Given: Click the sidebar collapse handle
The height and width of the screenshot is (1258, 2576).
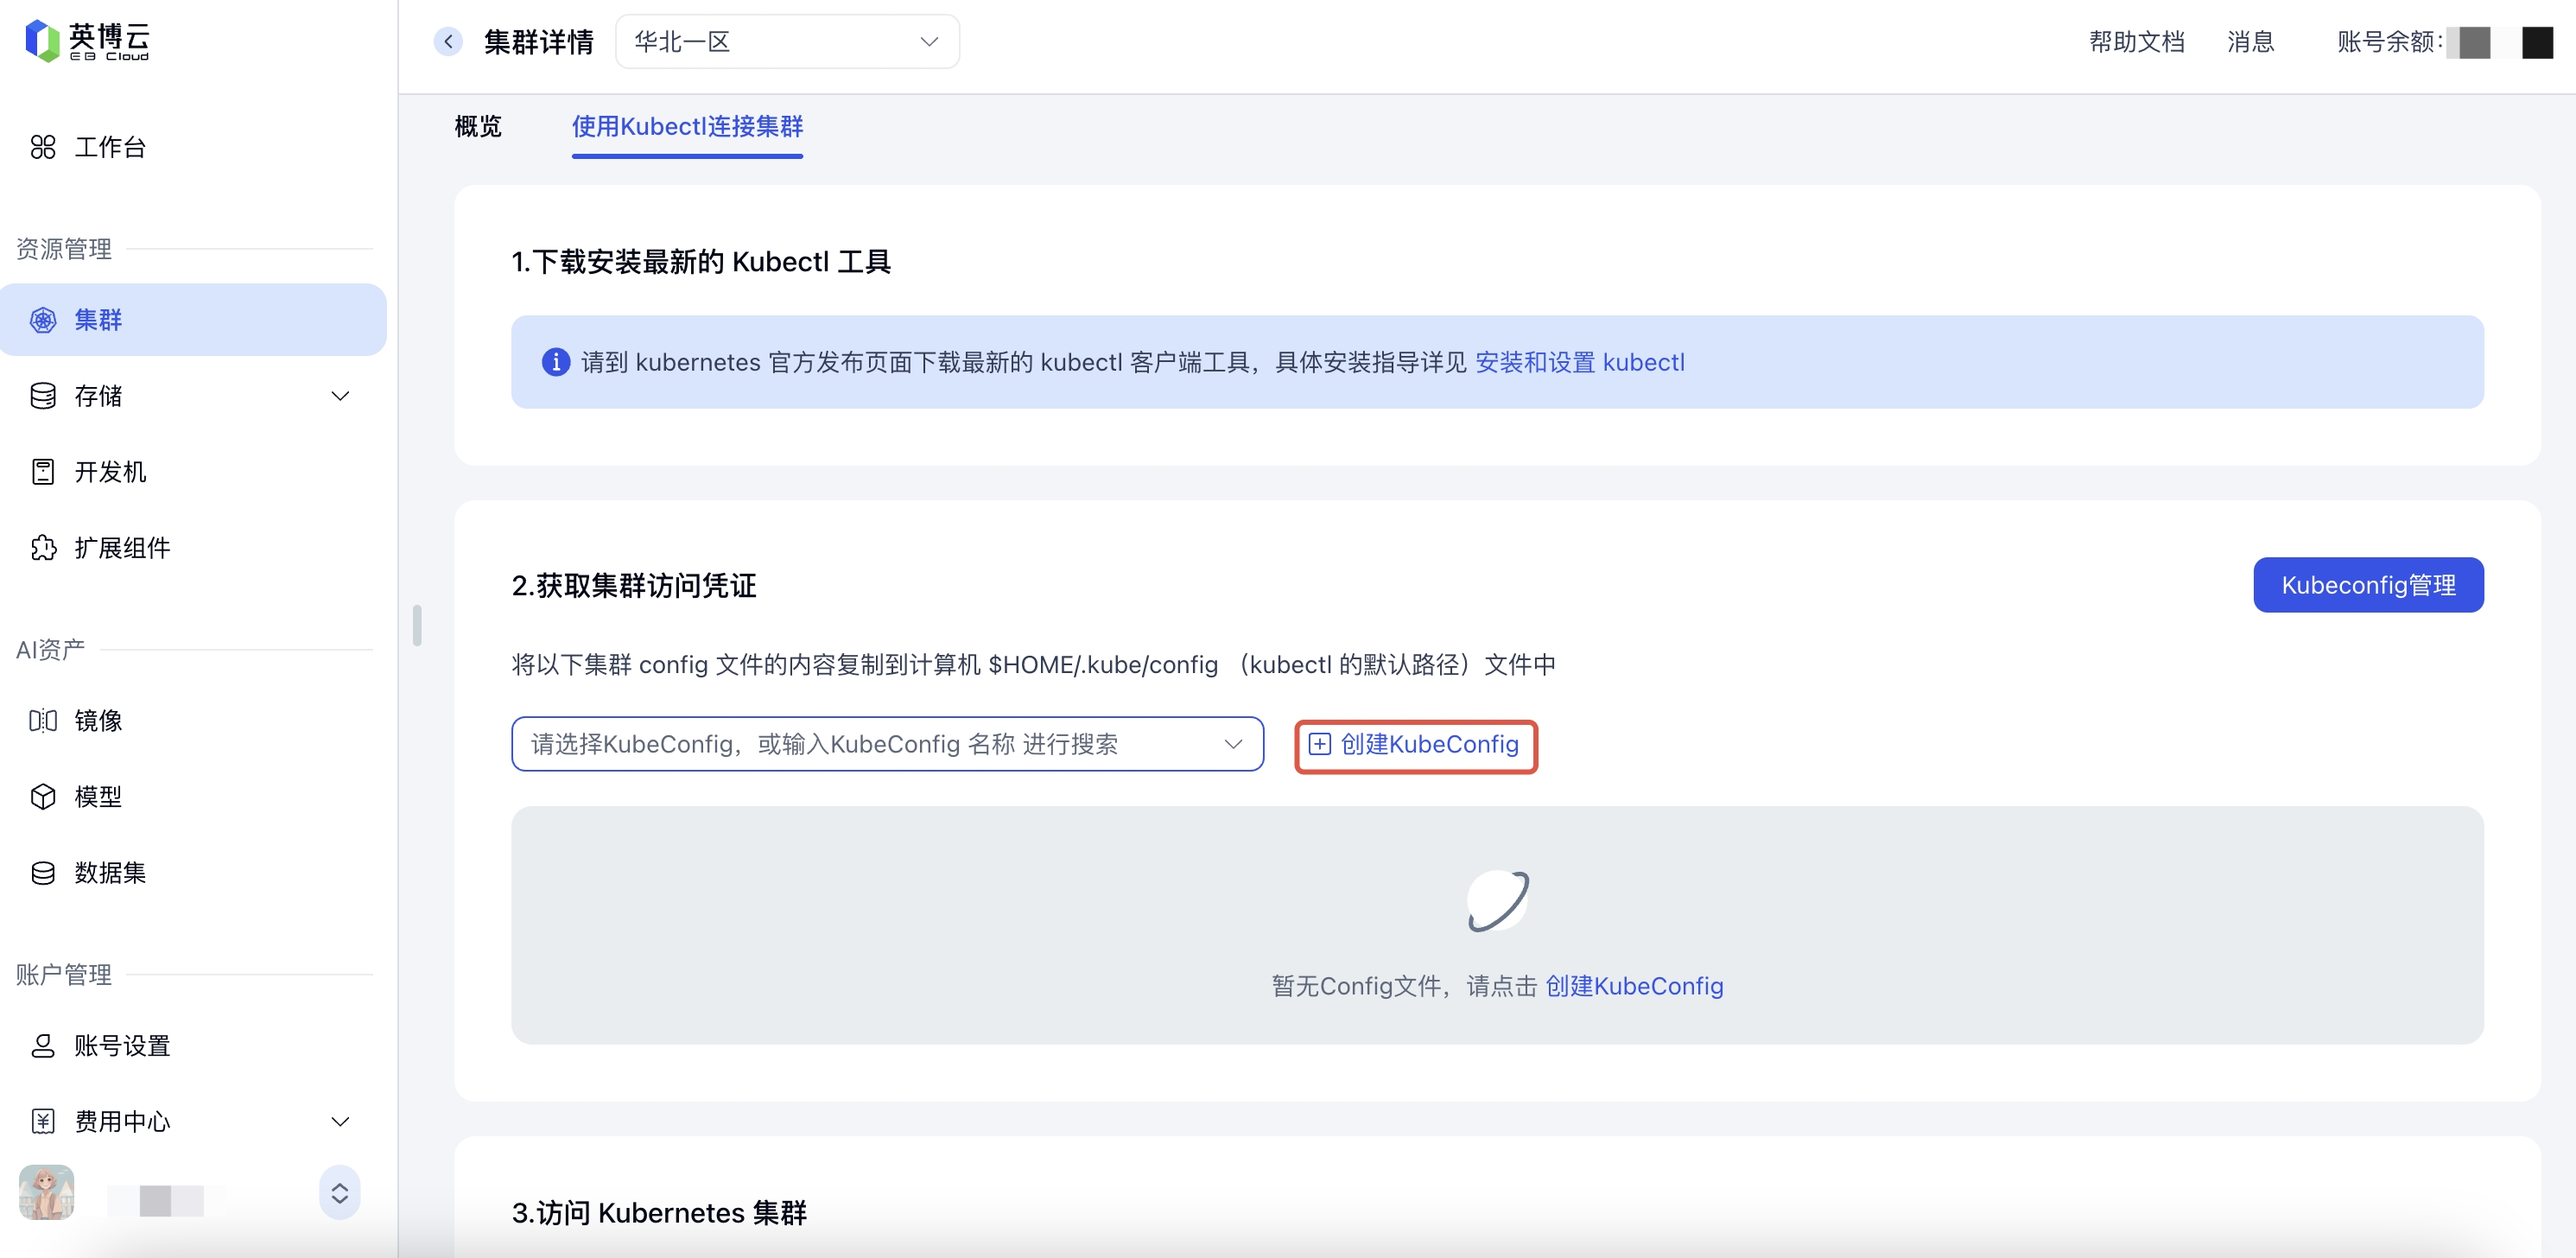Looking at the screenshot, I should 417,625.
